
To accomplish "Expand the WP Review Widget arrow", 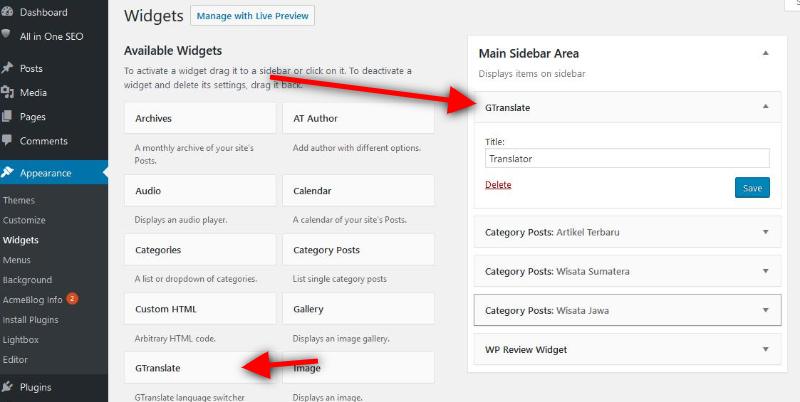I will tap(765, 349).
